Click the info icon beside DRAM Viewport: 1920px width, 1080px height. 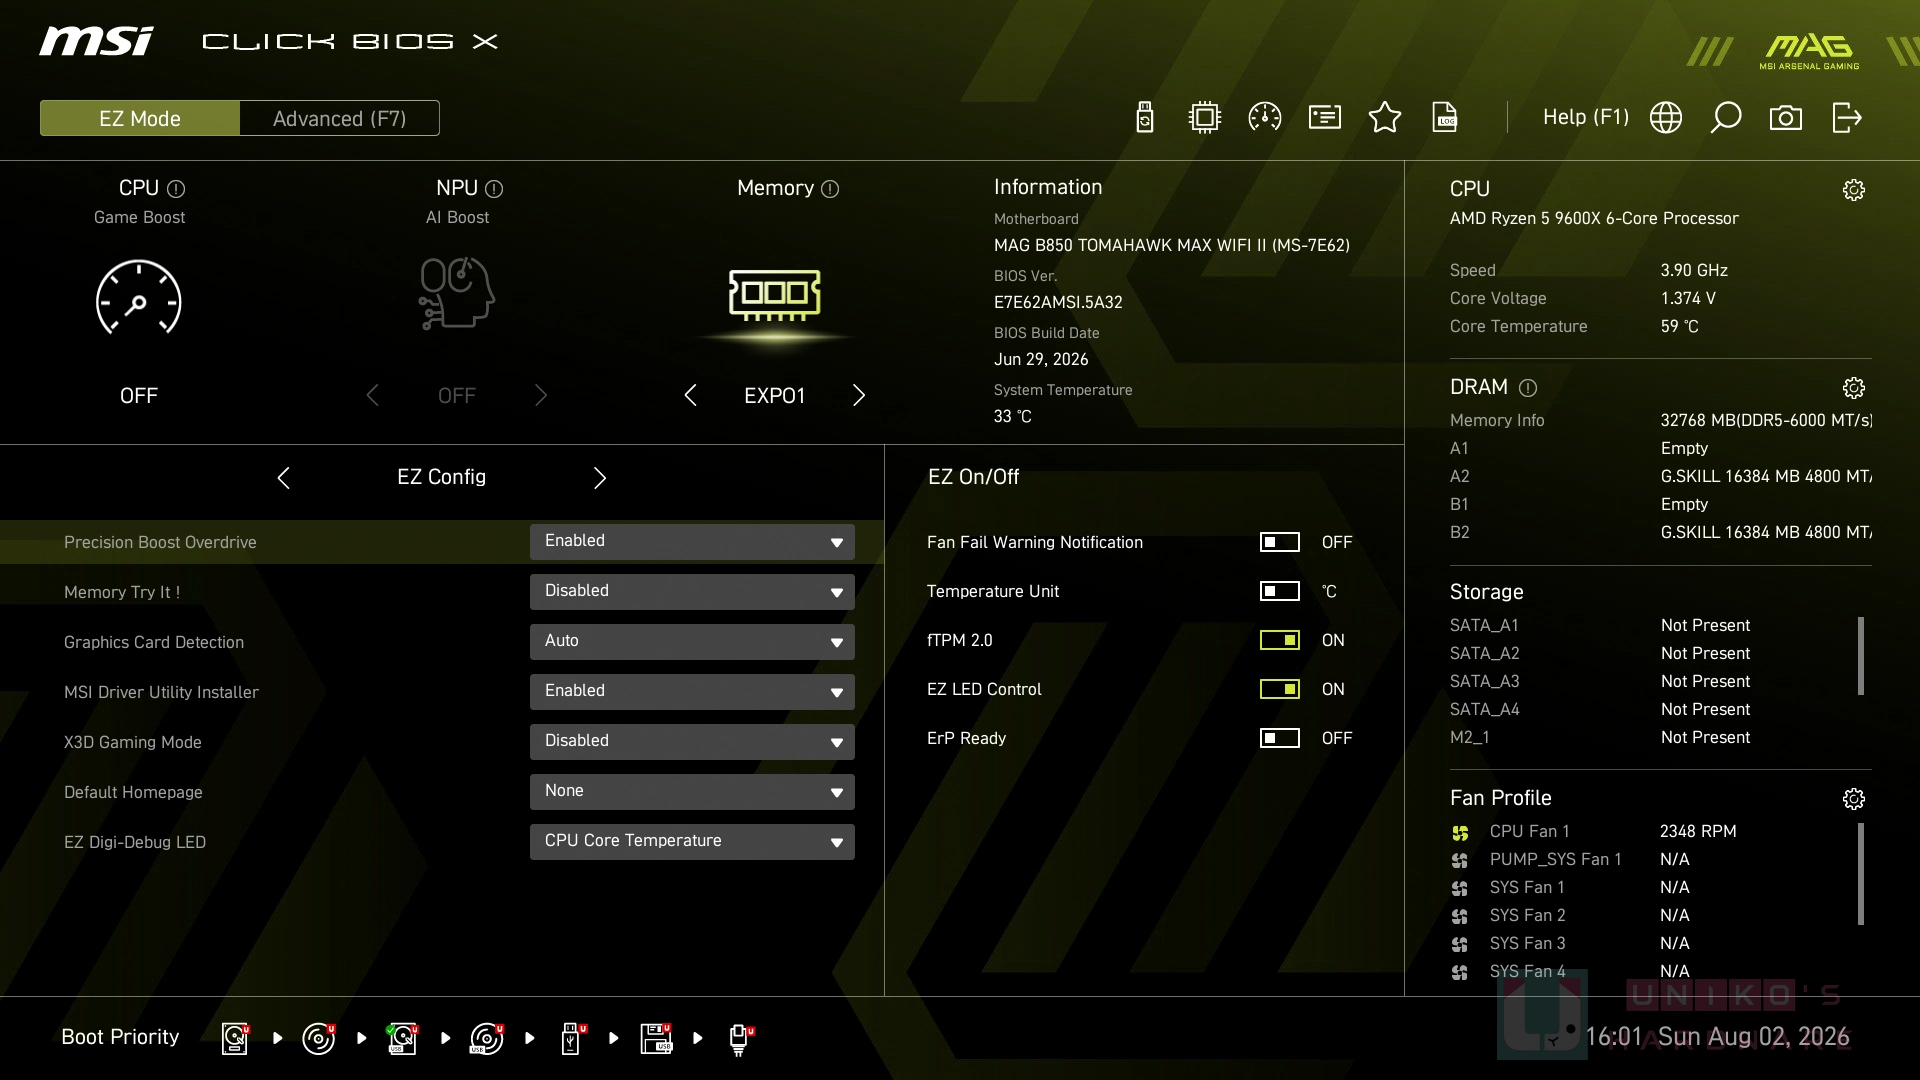[x=1528, y=388]
